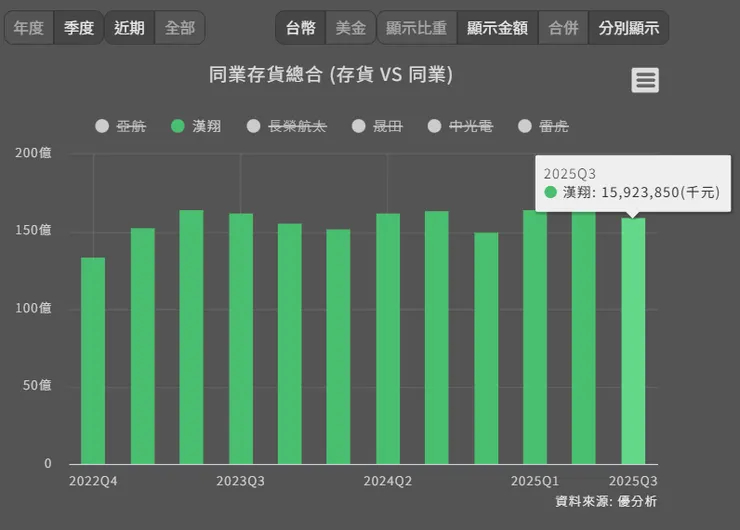Choose 台幣 currency
The width and height of the screenshot is (740, 530).
[301, 28]
